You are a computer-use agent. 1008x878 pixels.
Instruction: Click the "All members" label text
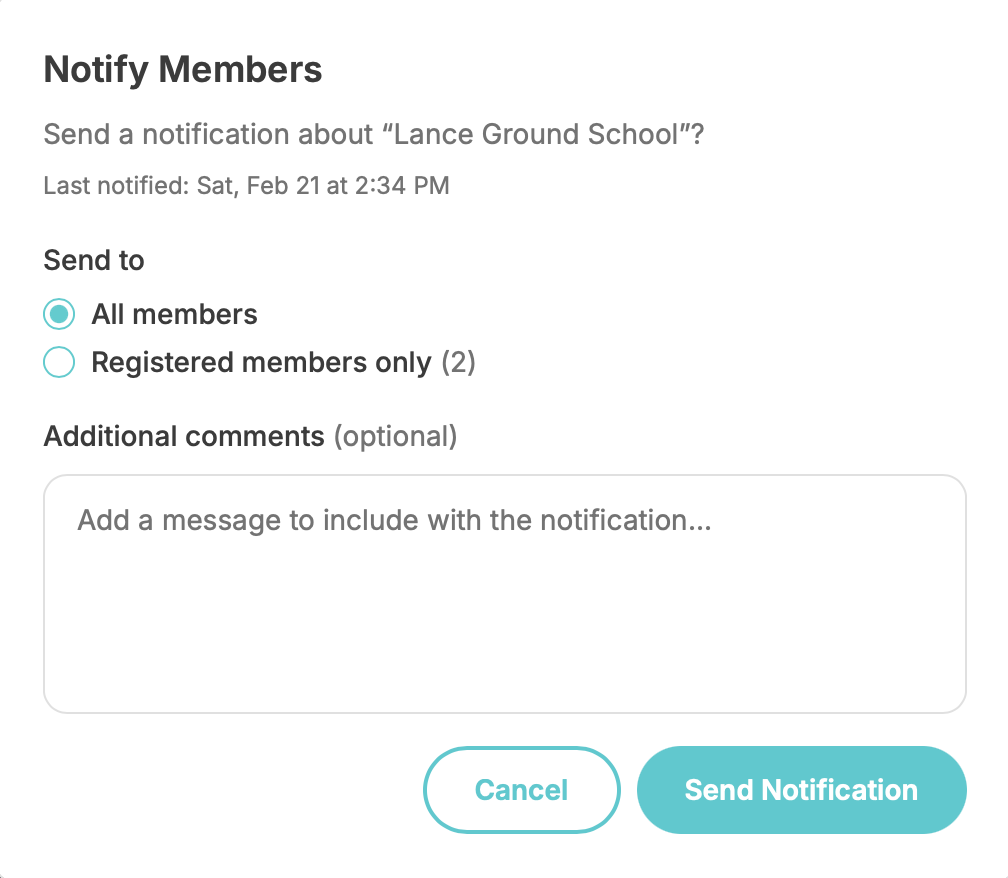(x=174, y=314)
